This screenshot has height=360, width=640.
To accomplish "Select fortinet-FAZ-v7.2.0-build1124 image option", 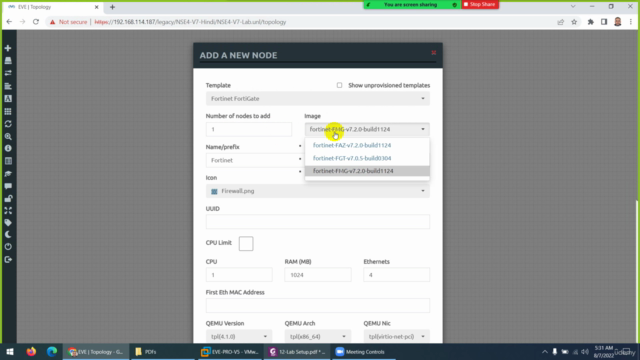I will click(367, 145).
